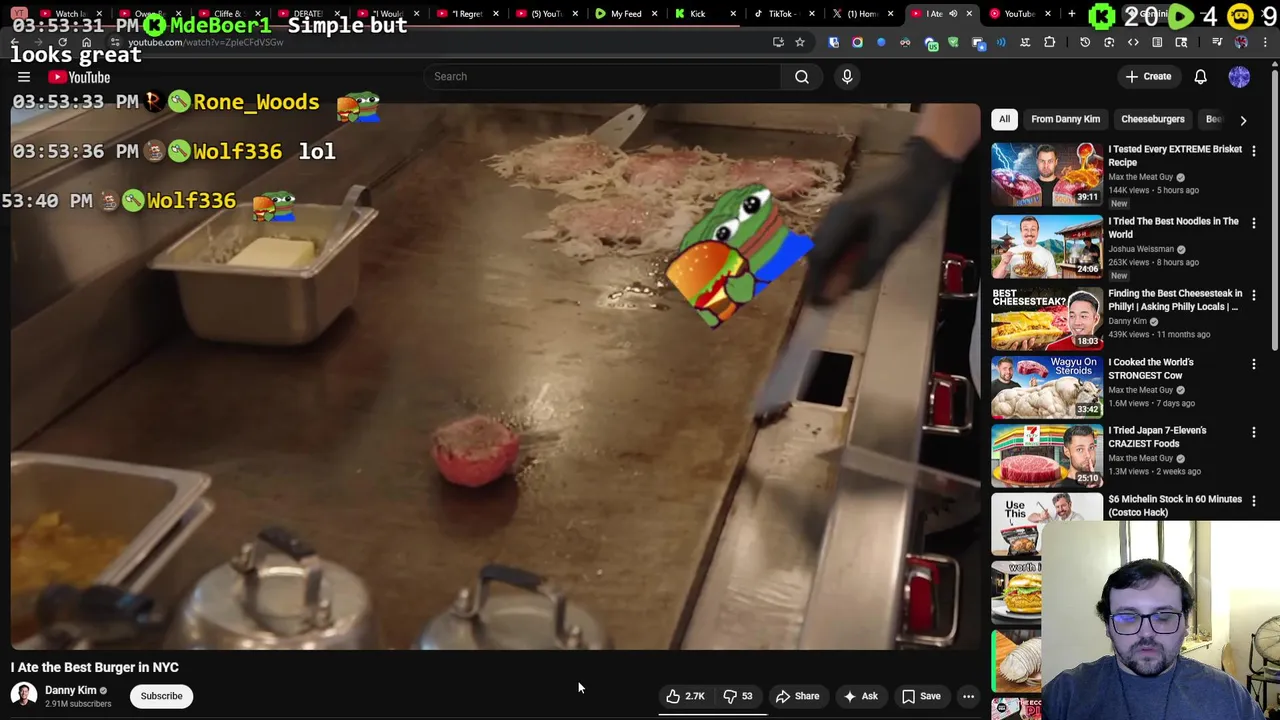The image size is (1280, 720).
Task: Click the install app icon in address bar
Action: (x=778, y=42)
